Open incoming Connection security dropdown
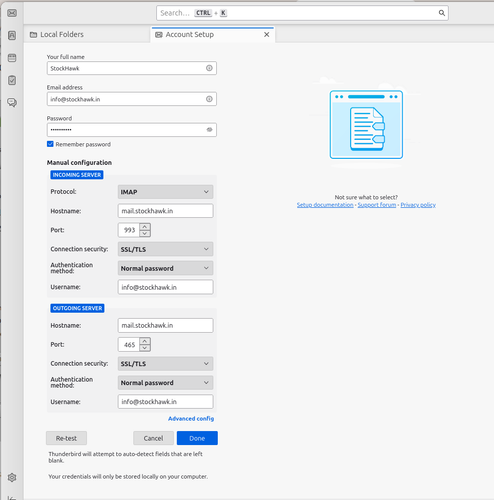The width and height of the screenshot is (494, 500). point(165,249)
